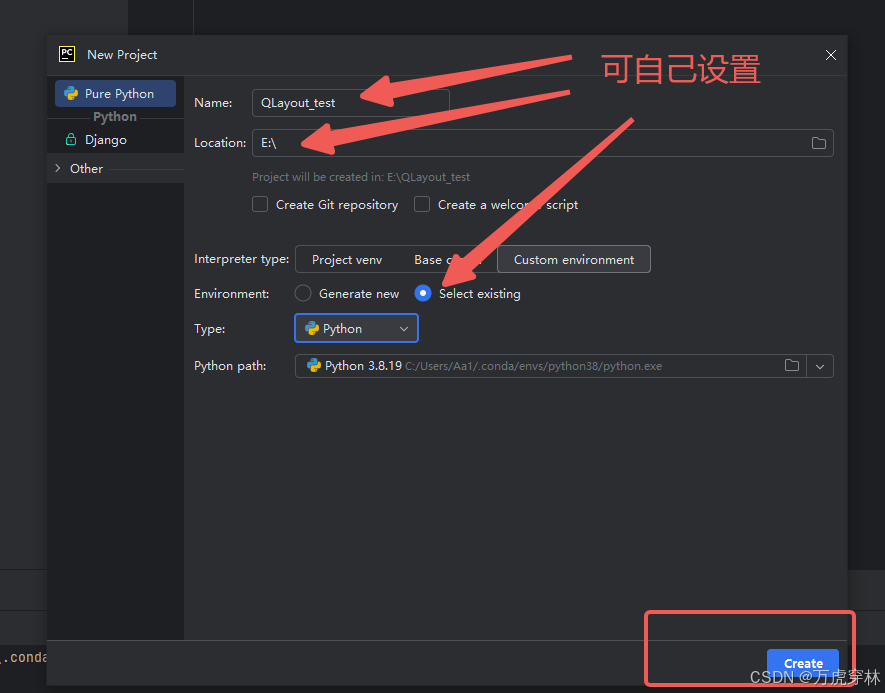Image resolution: width=885 pixels, height=693 pixels.
Task: Click the Create button
Action: pos(803,662)
